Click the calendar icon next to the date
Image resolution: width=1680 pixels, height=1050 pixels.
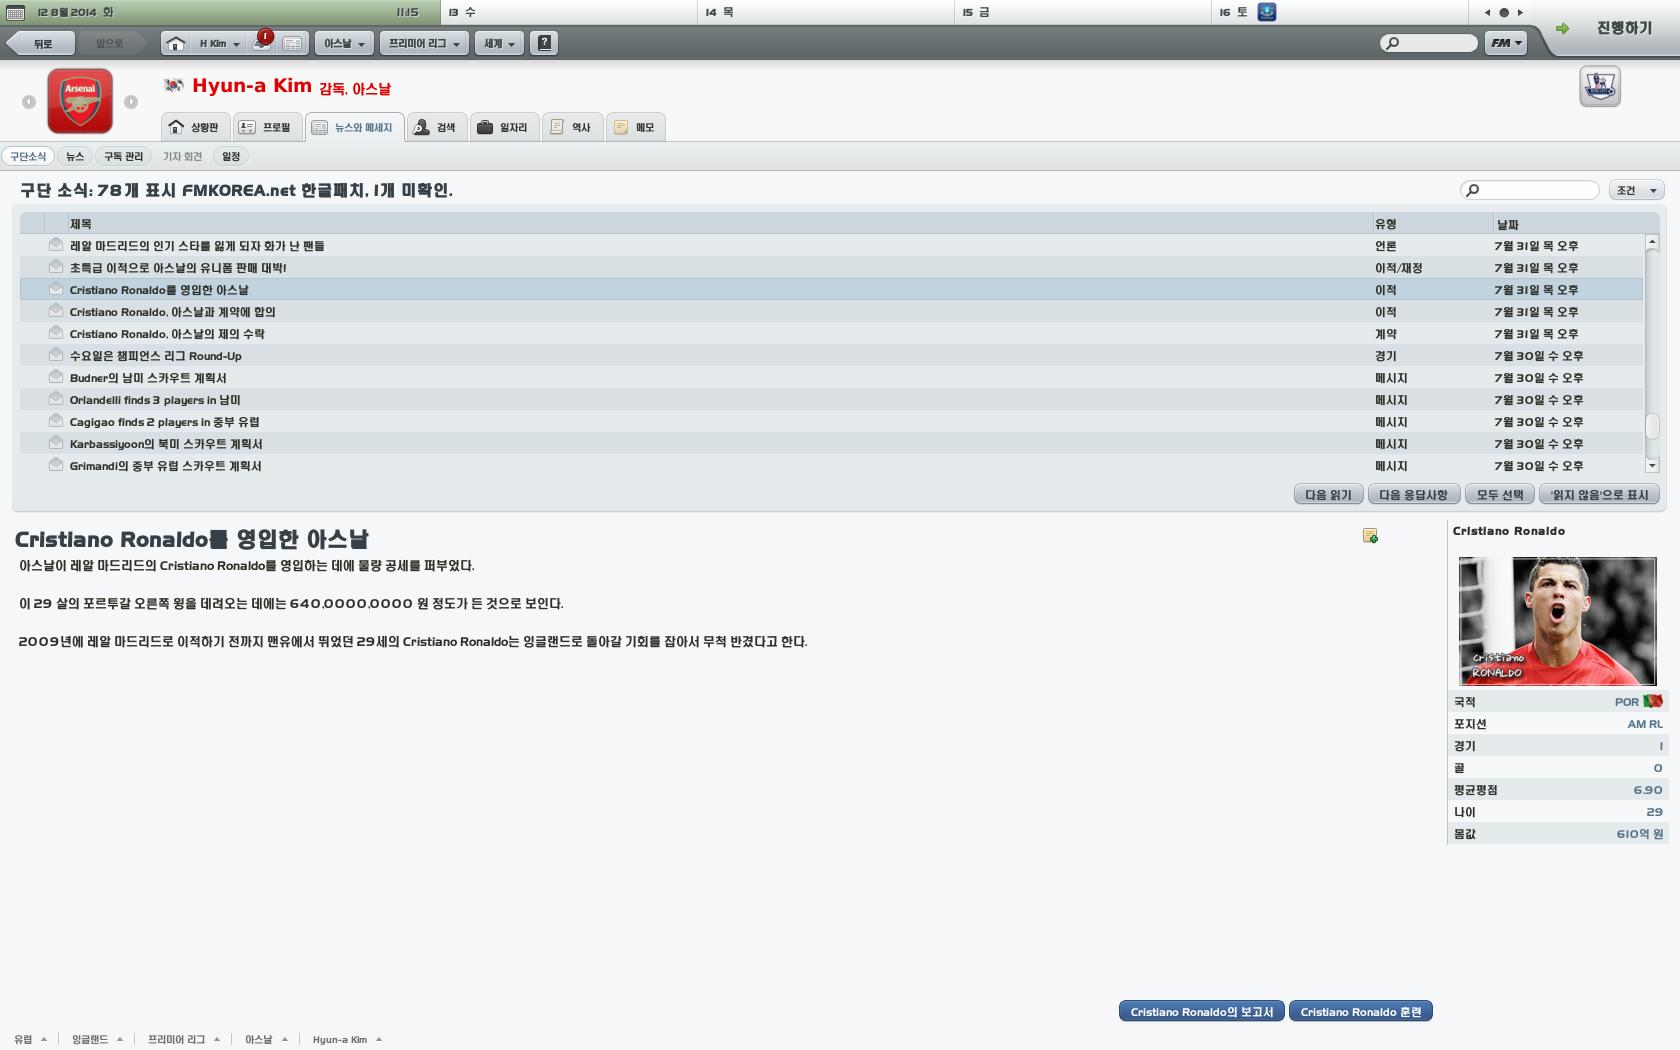16,12
